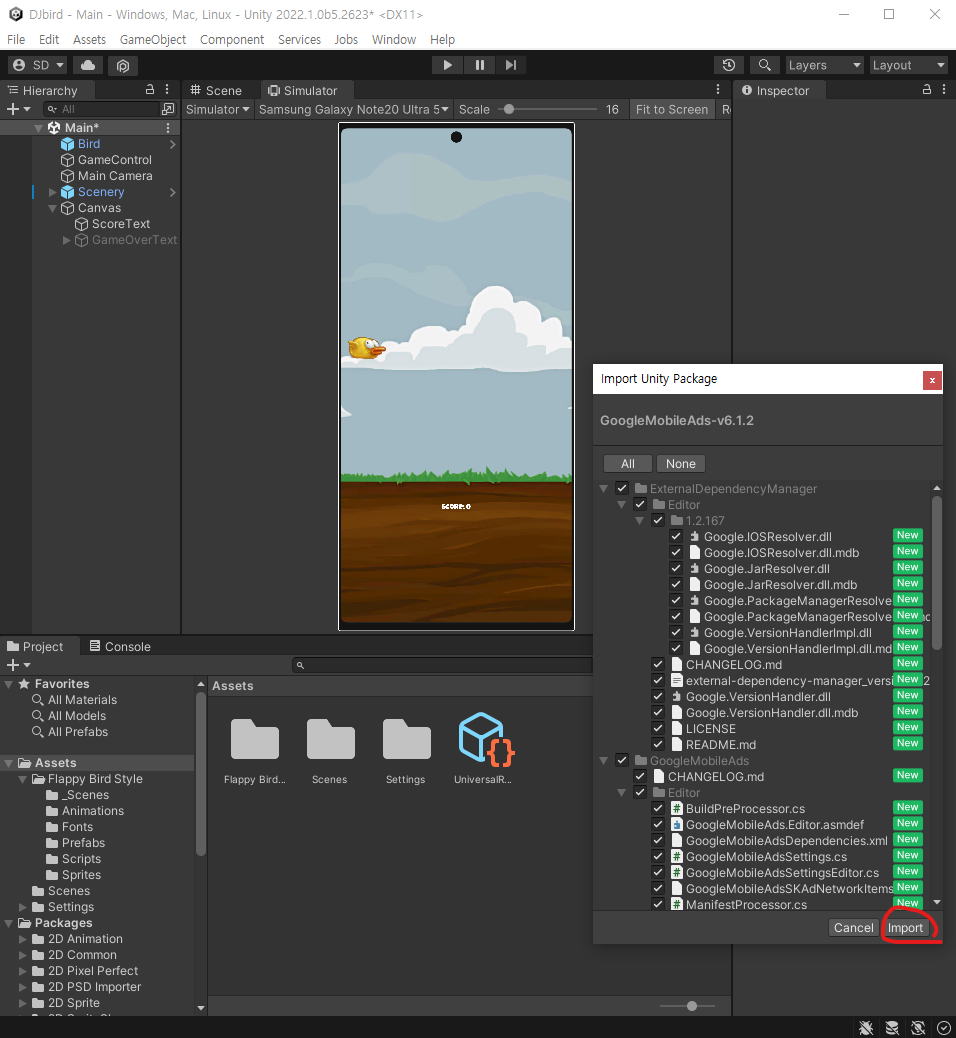Open the Layers dropdown
This screenshot has height=1038, width=956.
pyautogui.click(x=824, y=65)
